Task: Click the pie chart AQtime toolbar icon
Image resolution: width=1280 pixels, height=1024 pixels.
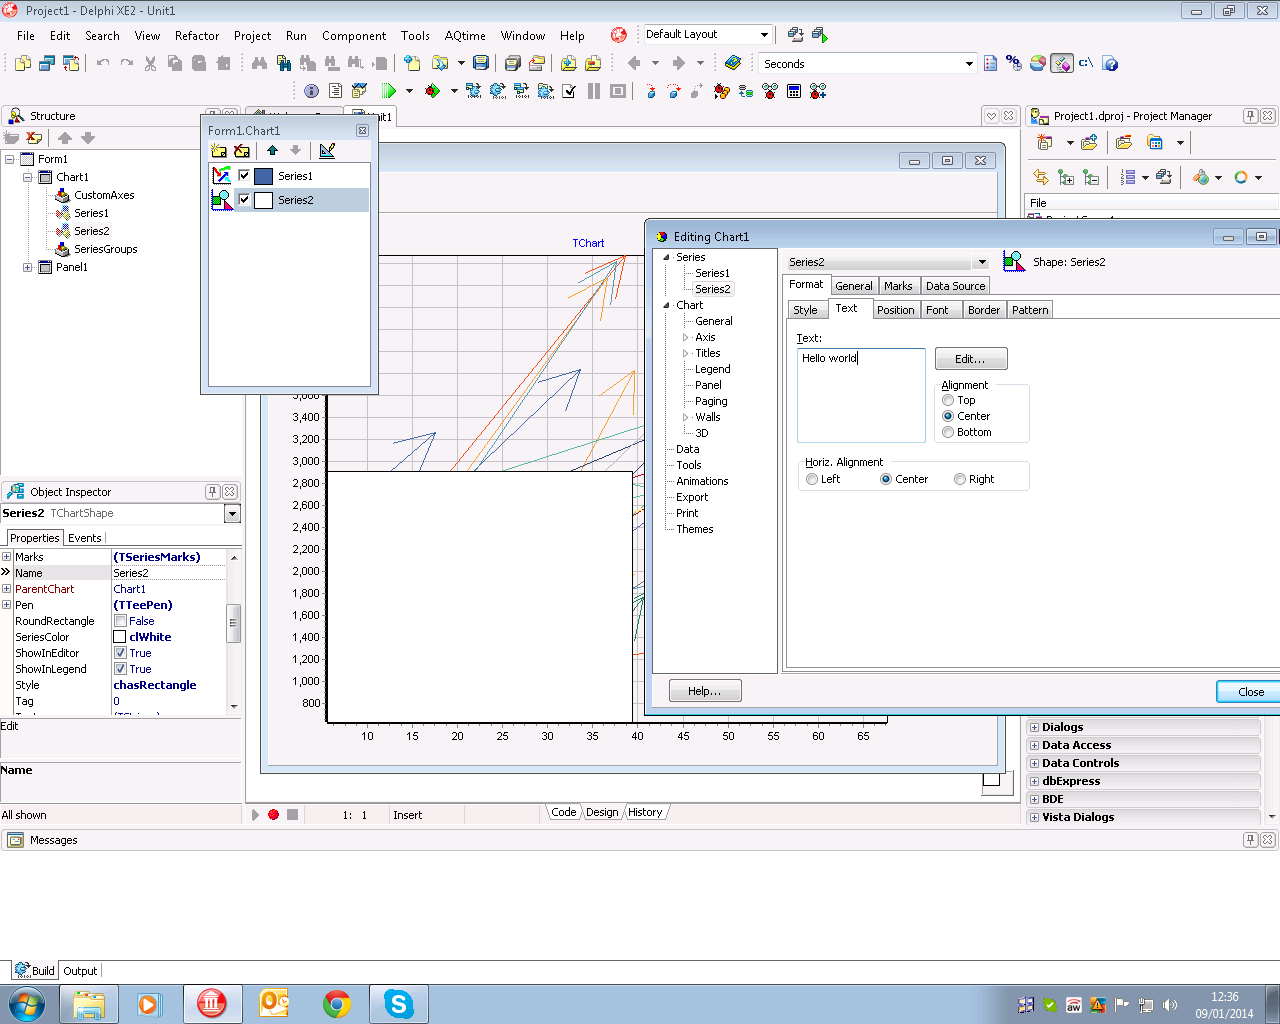Action: click(x=1038, y=63)
